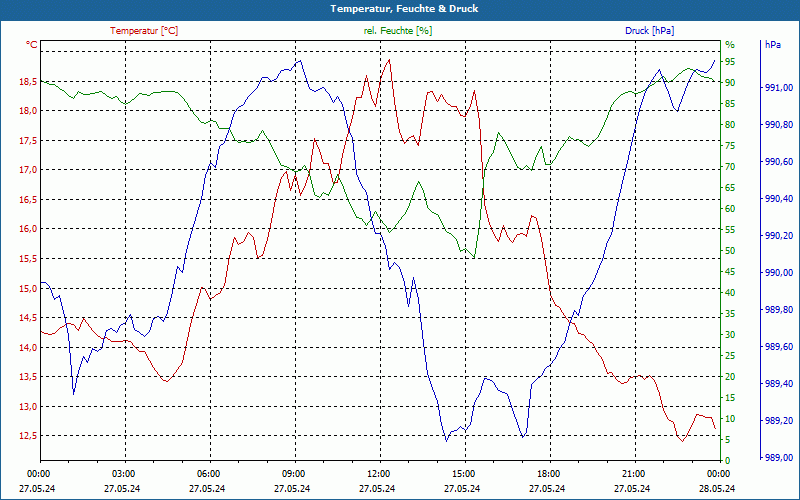Click the 'hPa' unit label on pressure axis
Image resolution: width=800 pixels, height=500 pixels.
[773, 45]
